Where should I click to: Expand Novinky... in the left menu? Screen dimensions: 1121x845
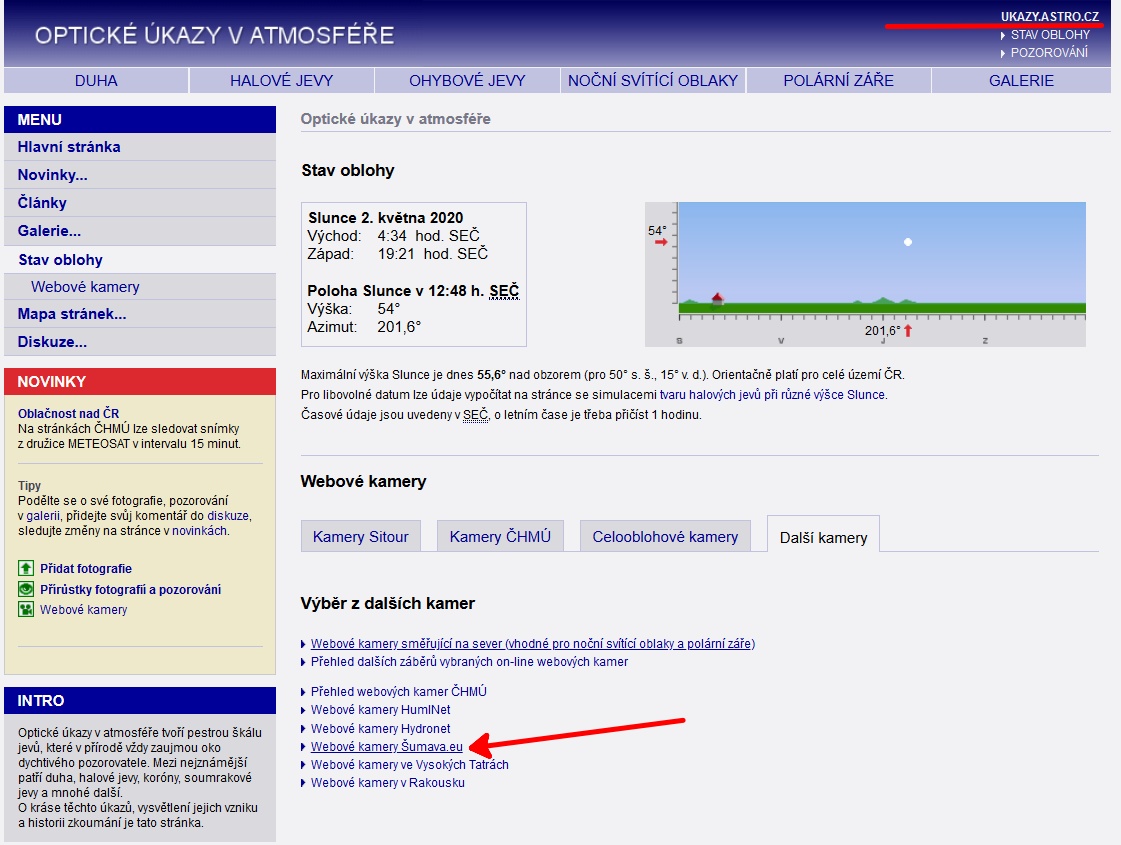point(52,175)
